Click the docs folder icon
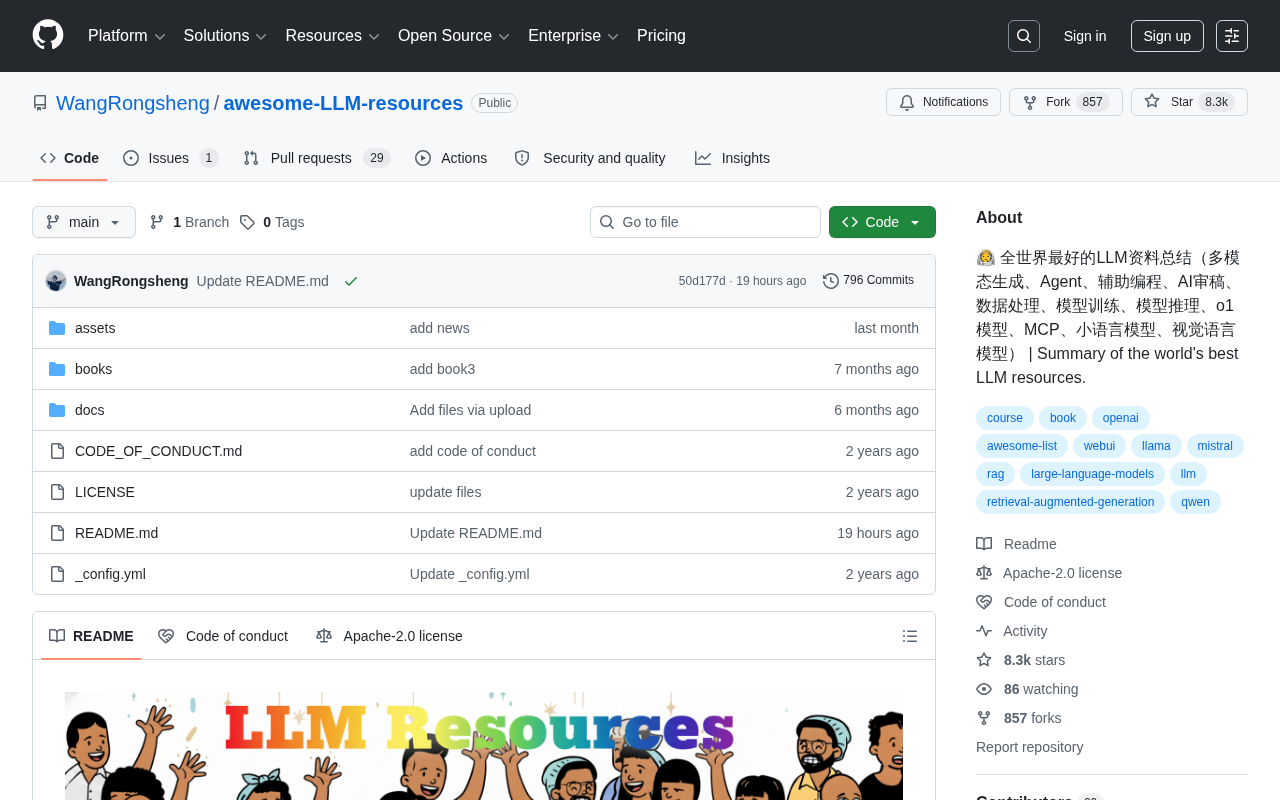Image resolution: width=1280 pixels, height=800 pixels. tap(57, 410)
